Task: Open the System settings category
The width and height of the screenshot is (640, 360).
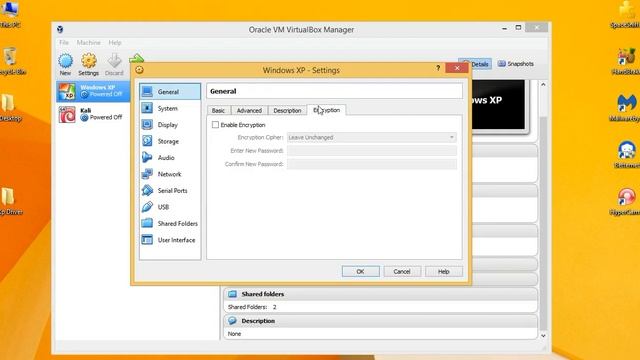Action: 170,108
